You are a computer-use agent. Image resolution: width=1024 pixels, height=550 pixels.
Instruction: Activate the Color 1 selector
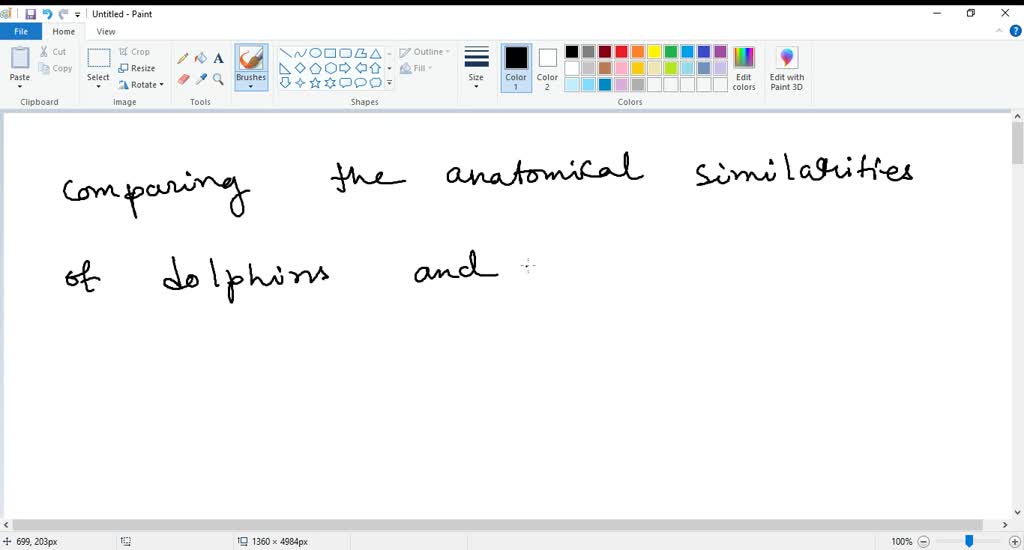pos(516,66)
